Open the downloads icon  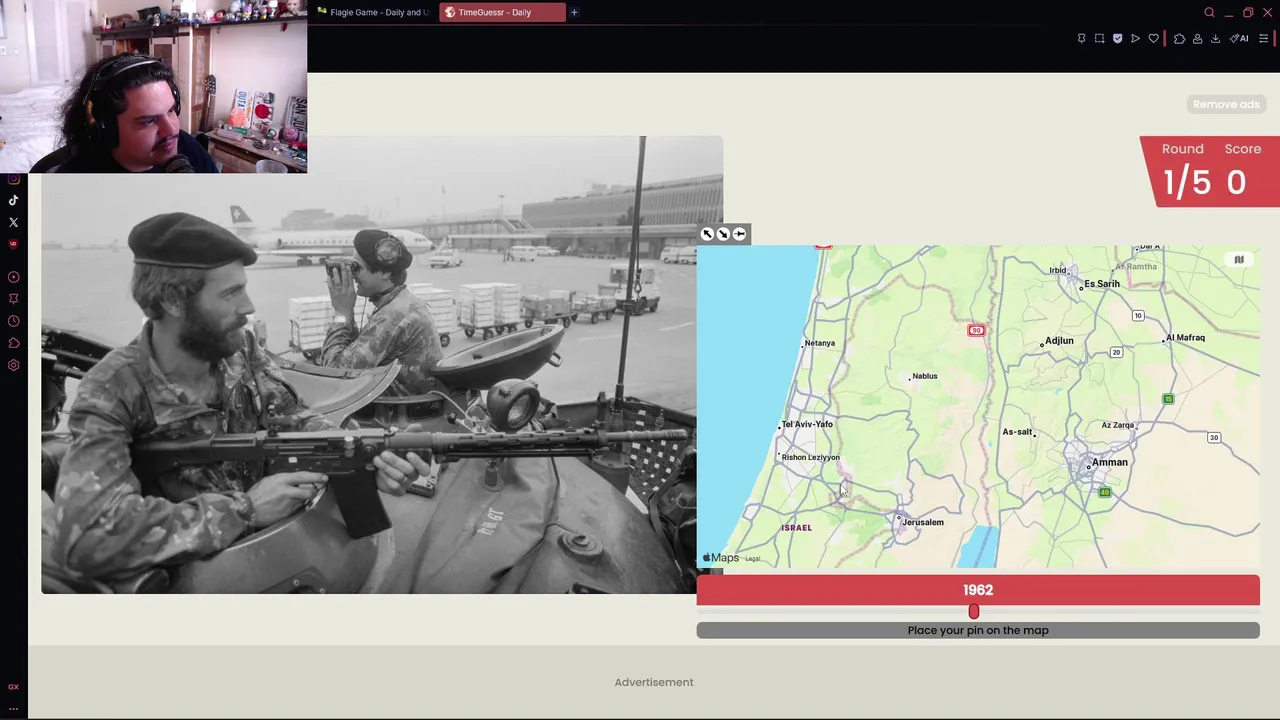(x=1215, y=39)
